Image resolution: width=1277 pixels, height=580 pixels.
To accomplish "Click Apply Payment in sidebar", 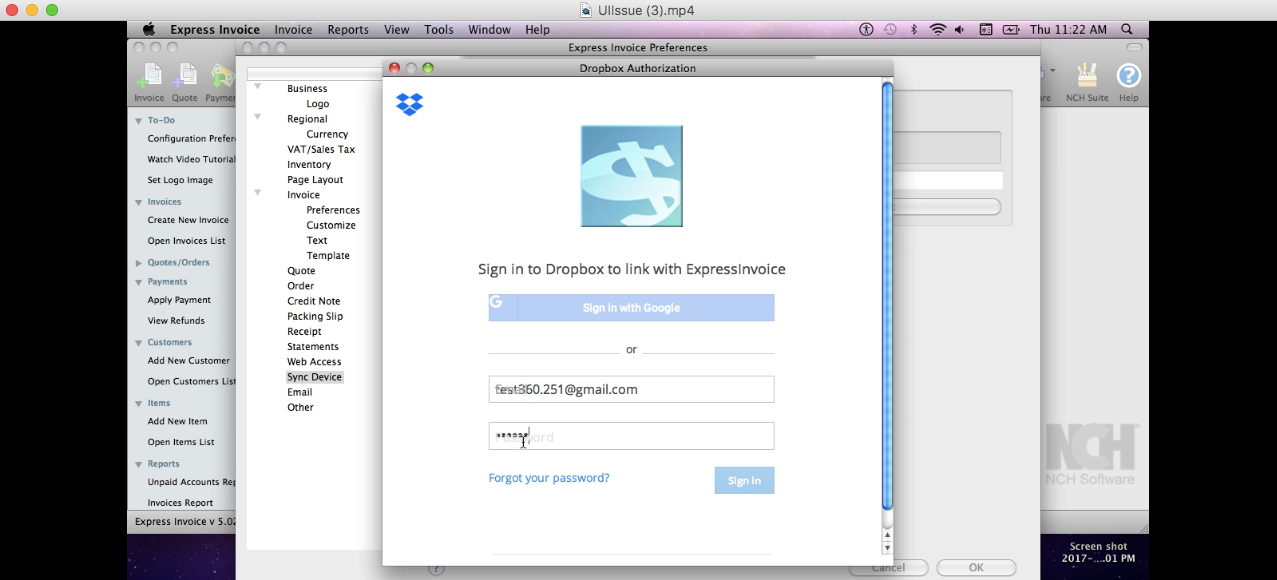I will [x=179, y=300].
